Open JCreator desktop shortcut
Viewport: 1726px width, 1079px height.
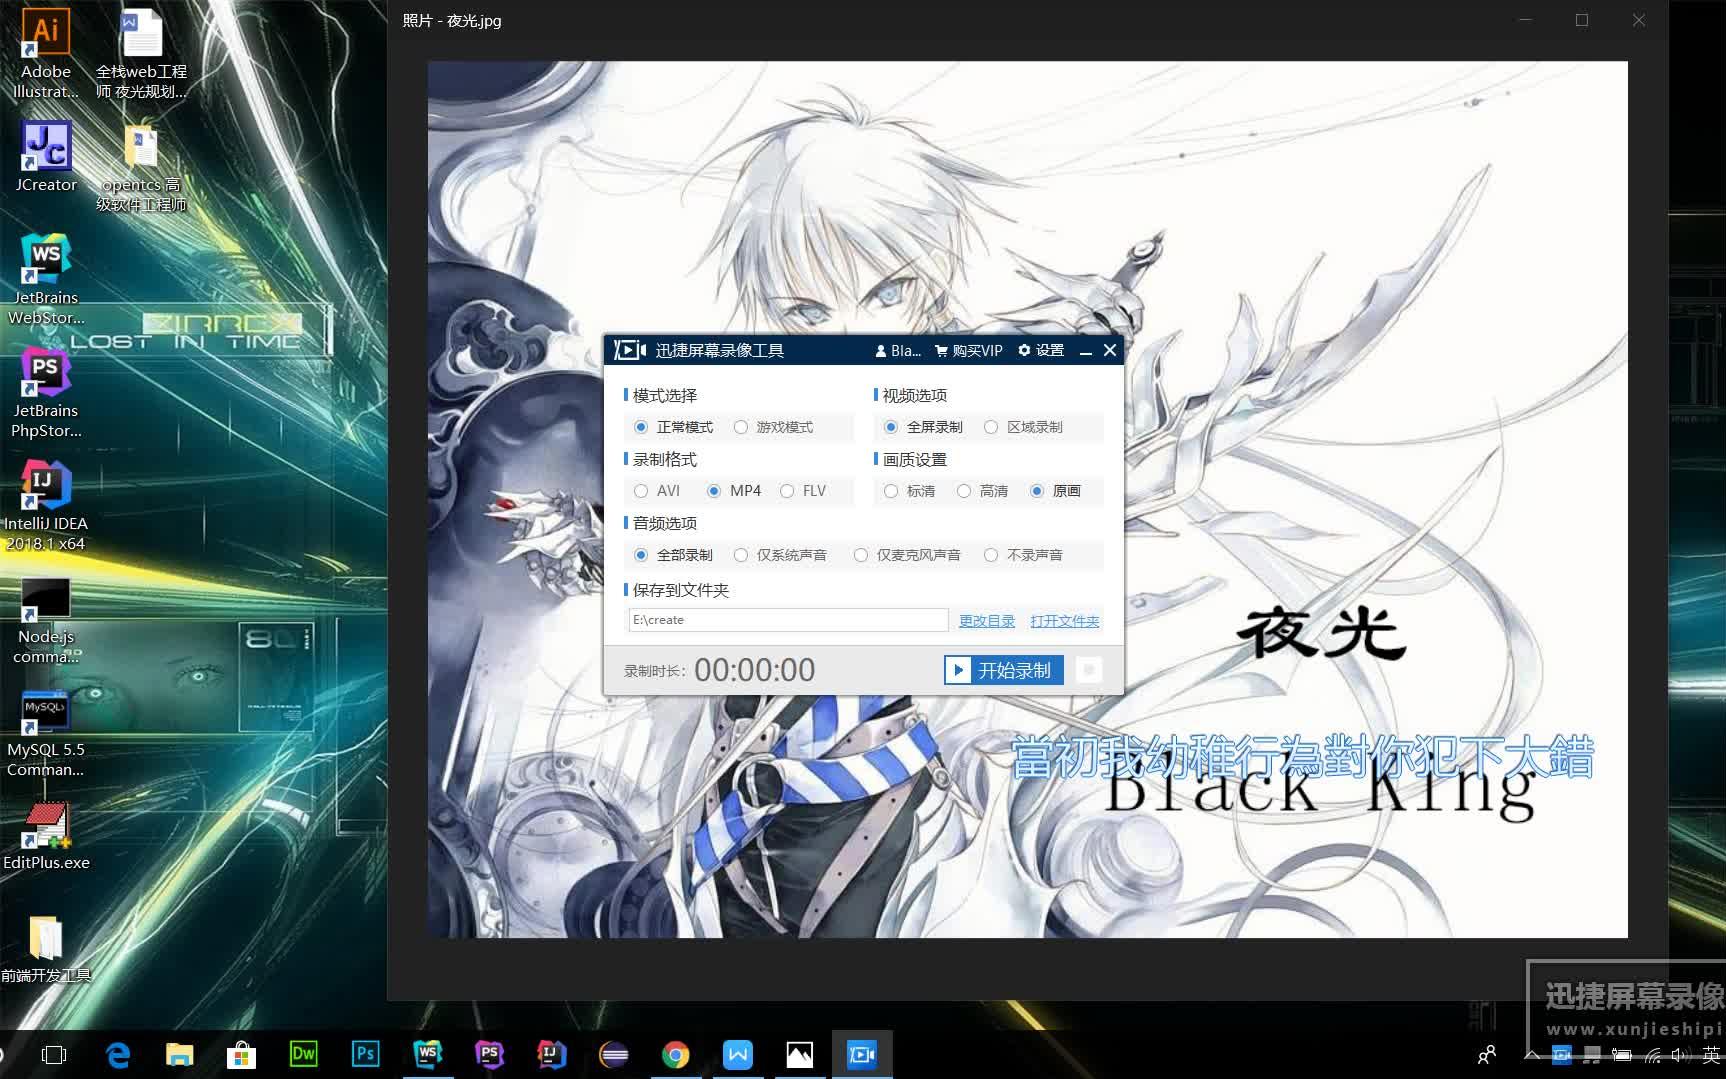coord(46,157)
